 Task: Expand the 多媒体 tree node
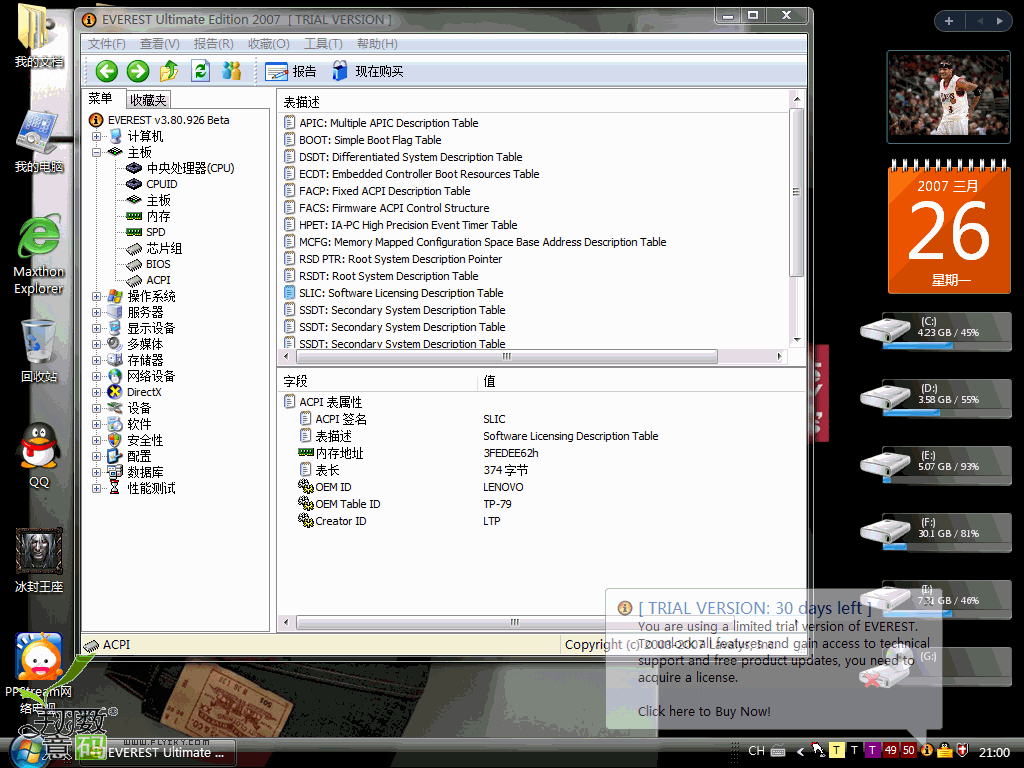point(96,344)
